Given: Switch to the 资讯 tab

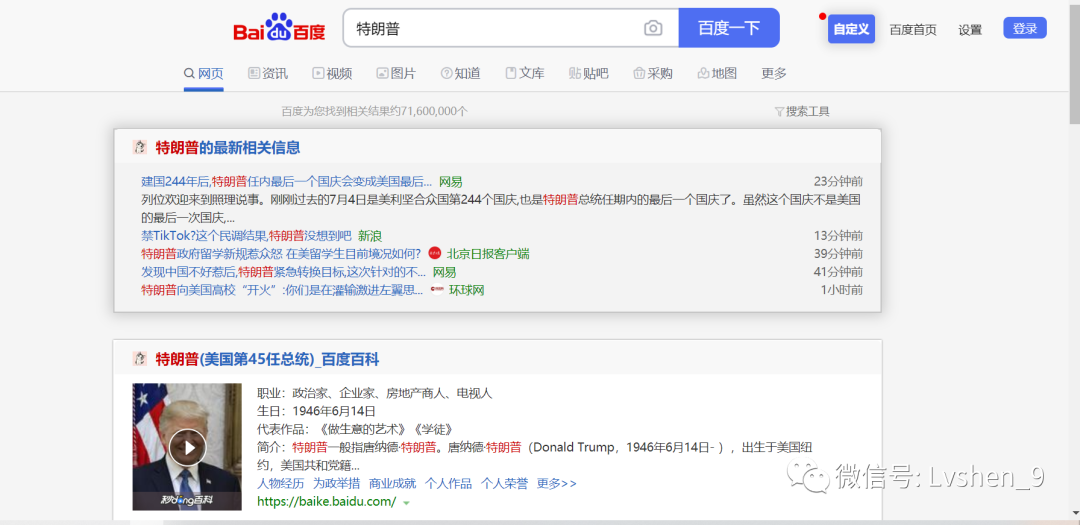Looking at the screenshot, I should pyautogui.click(x=268, y=74).
